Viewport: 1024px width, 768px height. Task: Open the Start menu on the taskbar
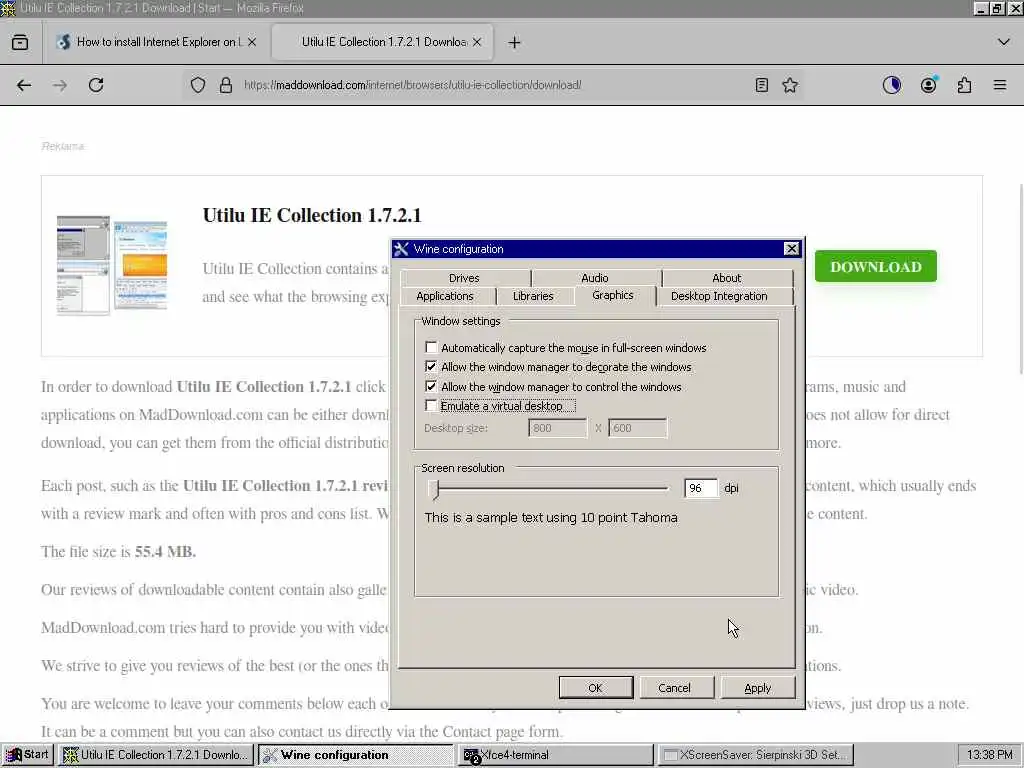(27, 755)
